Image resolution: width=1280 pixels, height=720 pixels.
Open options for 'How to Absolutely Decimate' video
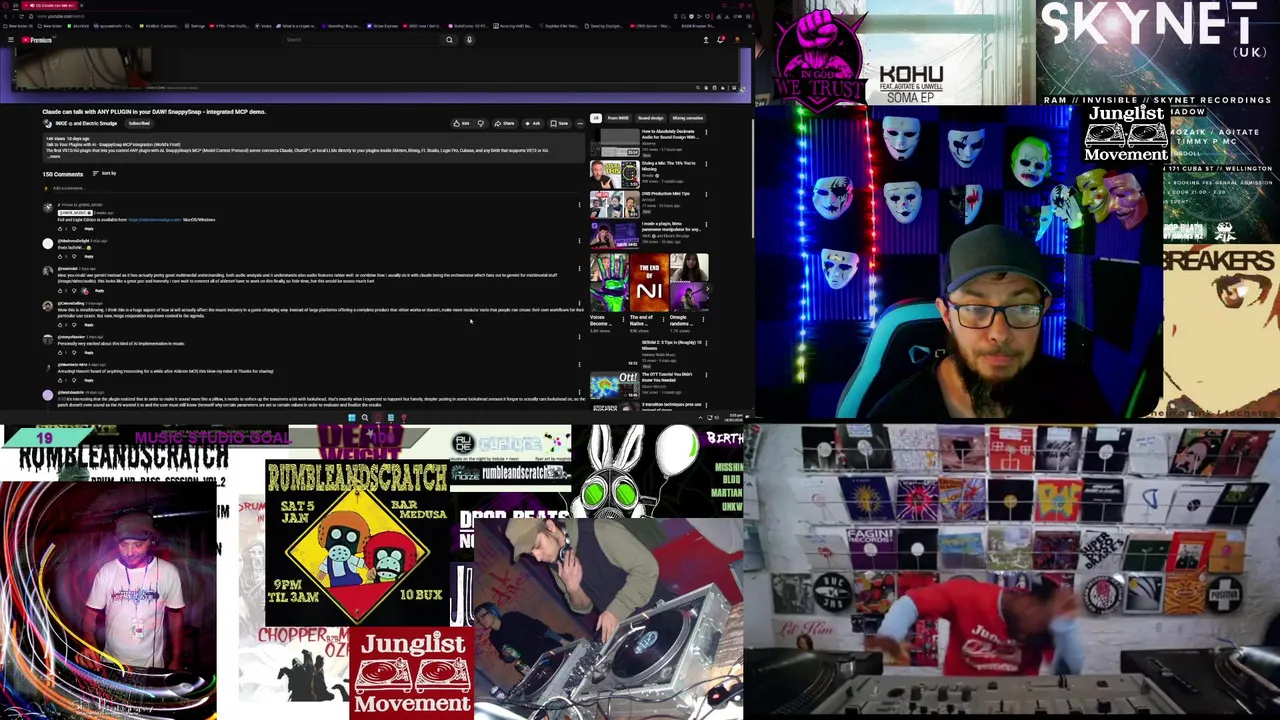click(x=706, y=132)
